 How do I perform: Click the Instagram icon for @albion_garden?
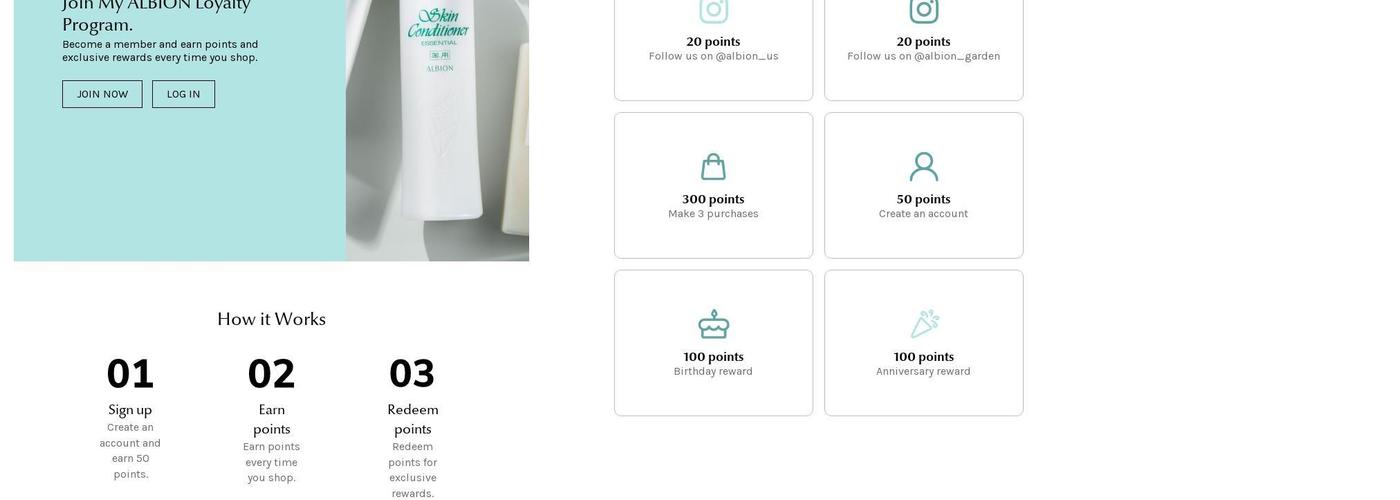tap(924, 10)
